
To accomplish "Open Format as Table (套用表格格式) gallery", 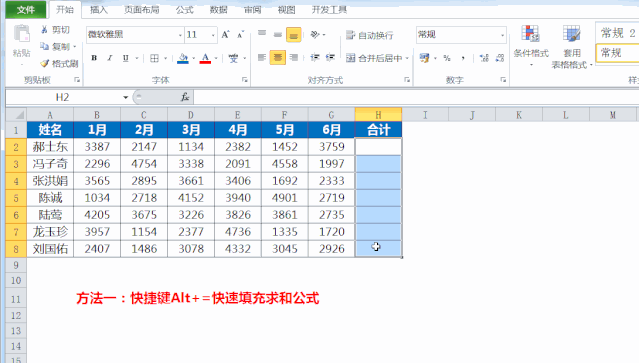I will point(572,46).
